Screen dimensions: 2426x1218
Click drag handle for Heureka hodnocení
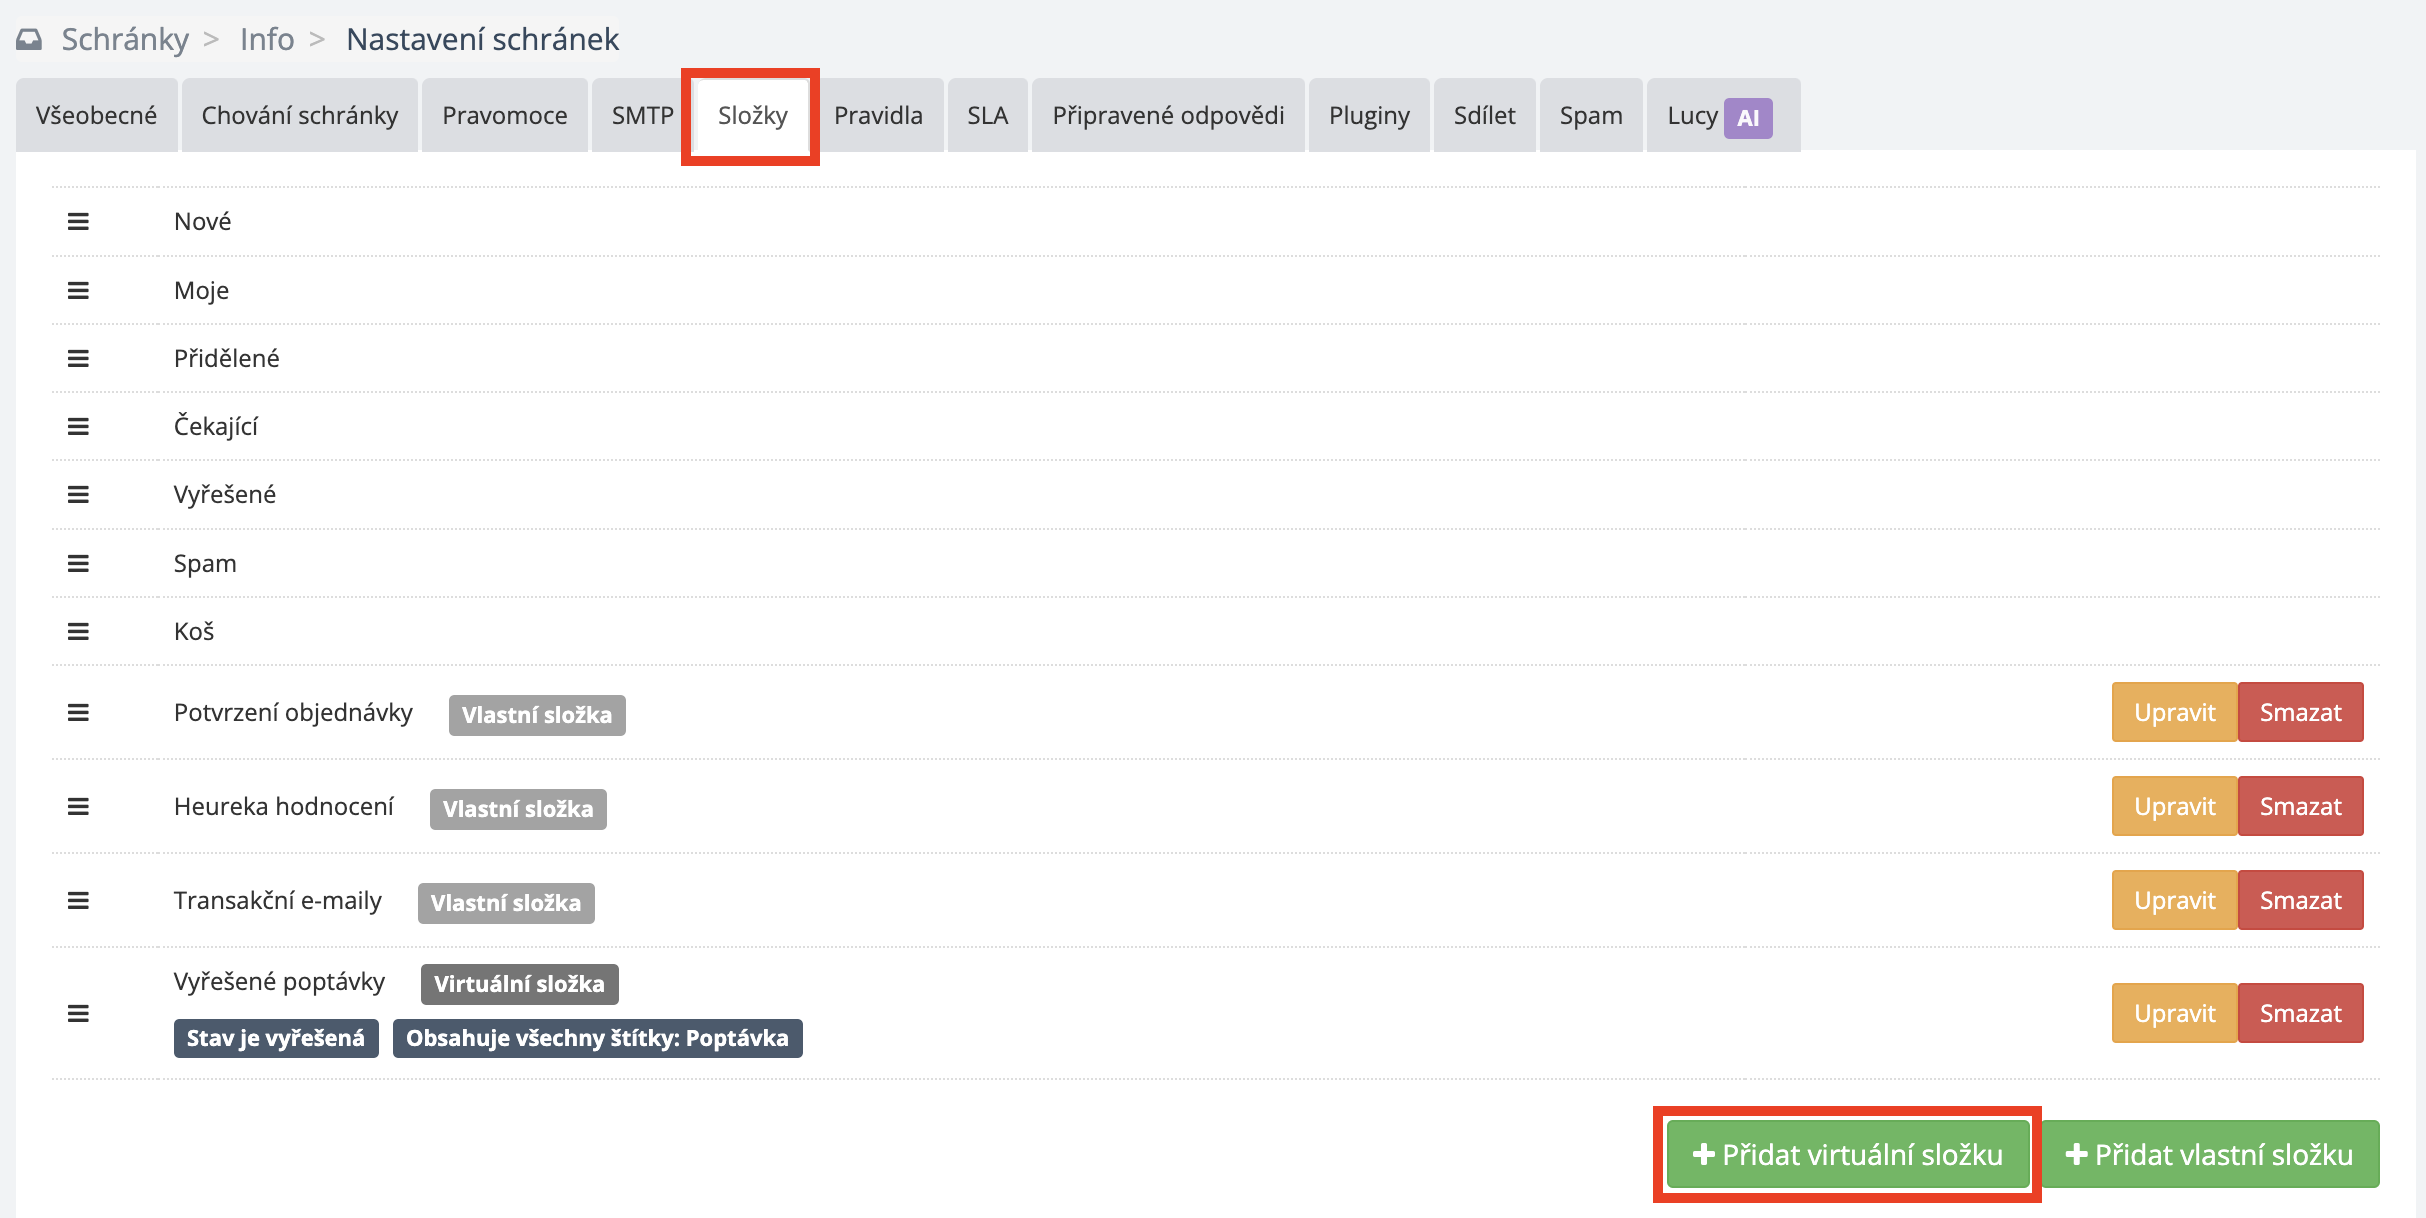pyautogui.click(x=78, y=806)
